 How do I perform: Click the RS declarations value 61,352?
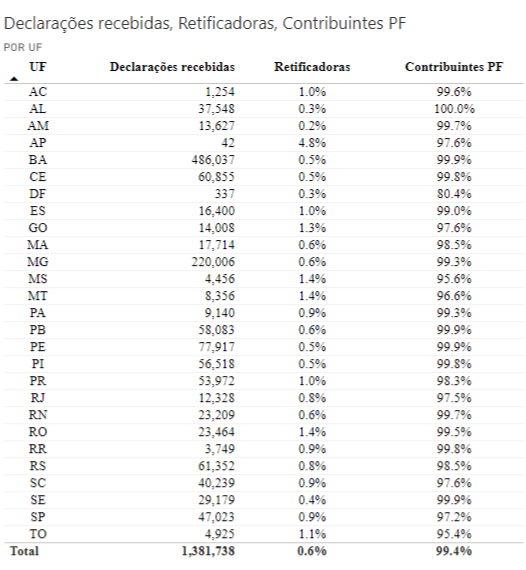pos(217,466)
